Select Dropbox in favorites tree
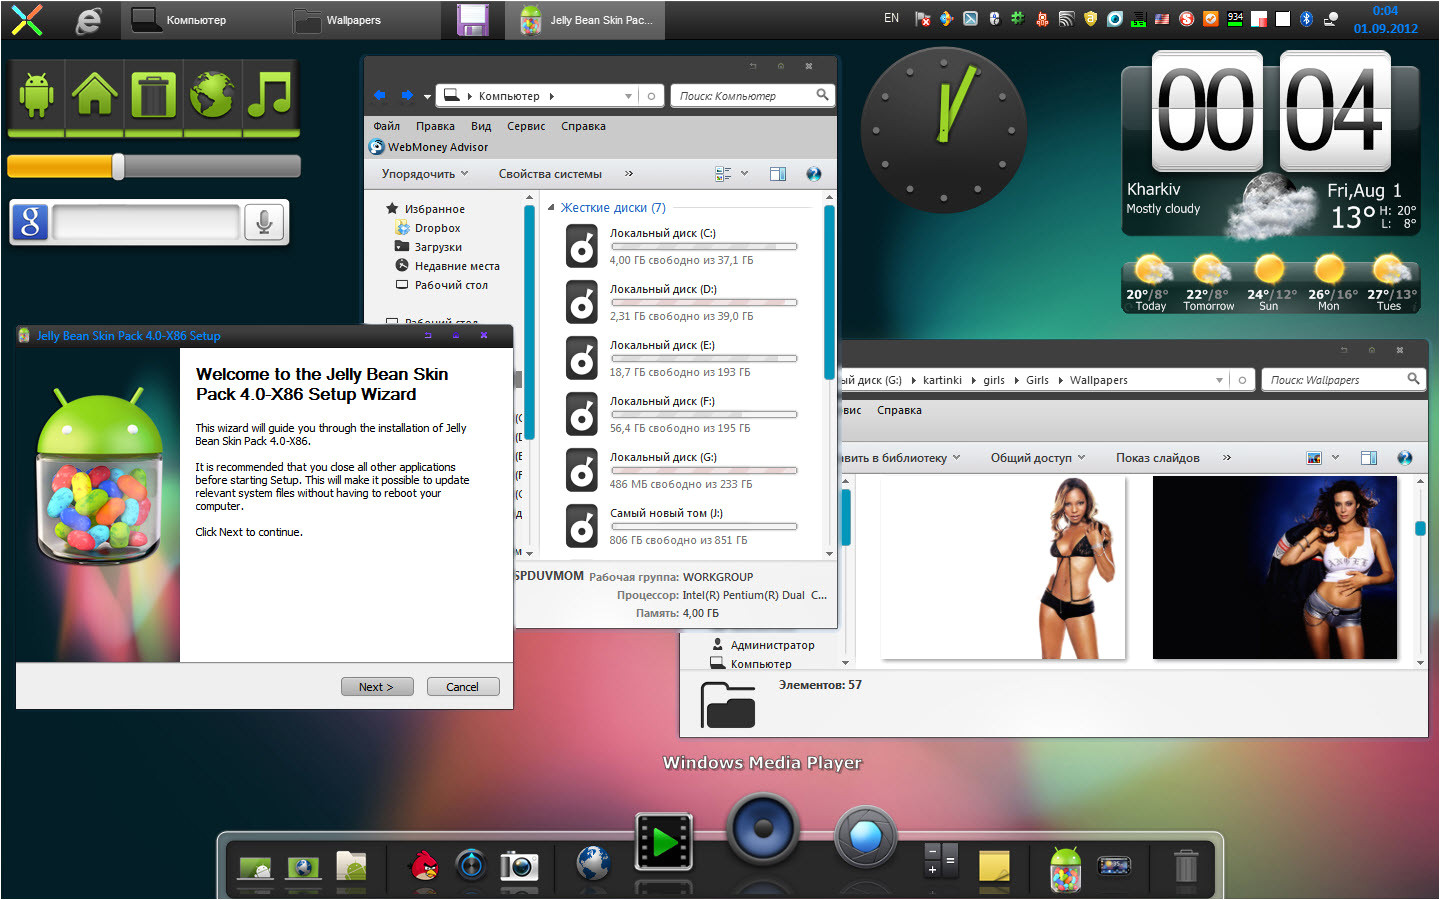Image resolution: width=1440 pixels, height=900 pixels. click(437, 228)
